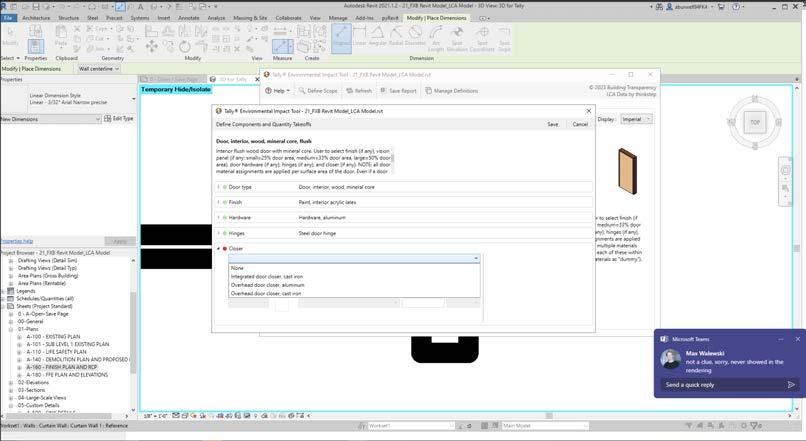The width and height of the screenshot is (806, 441).
Task: Click the Legends node in Project Browser
Action: click(x=26, y=291)
